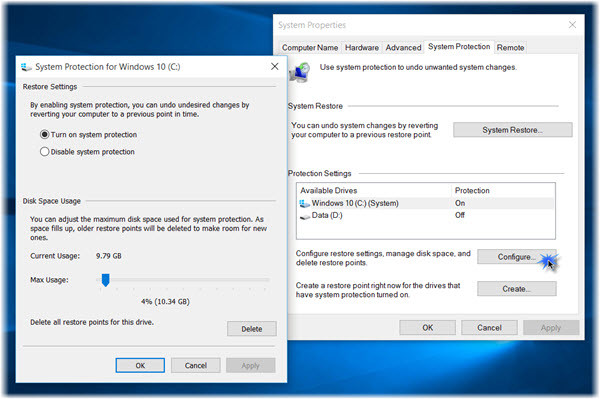Click the Off protection status for Data (D:)

pos(460,215)
